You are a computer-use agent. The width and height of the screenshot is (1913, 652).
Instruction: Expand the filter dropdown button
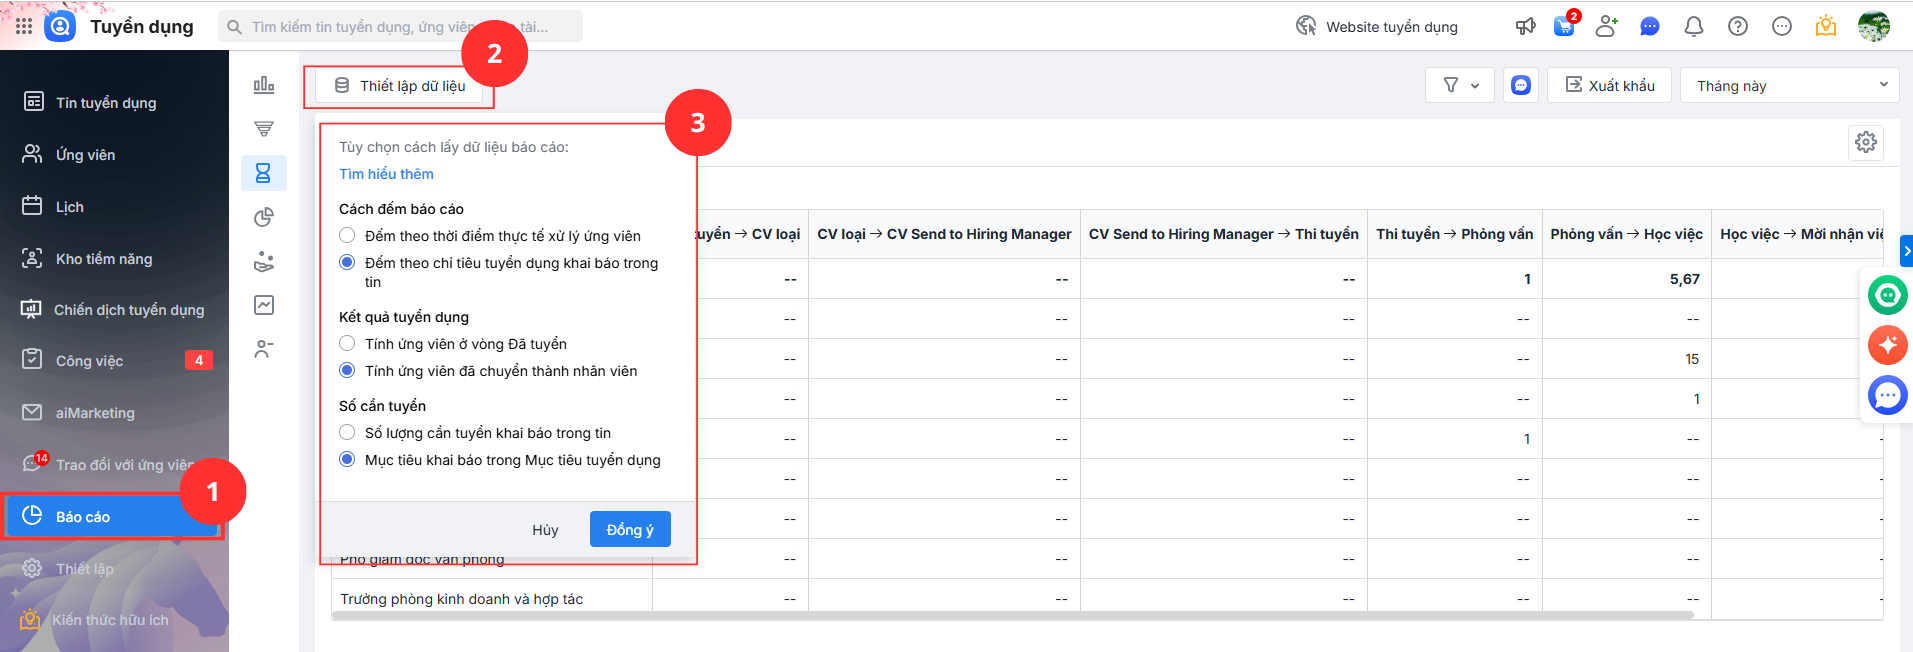tap(1459, 86)
